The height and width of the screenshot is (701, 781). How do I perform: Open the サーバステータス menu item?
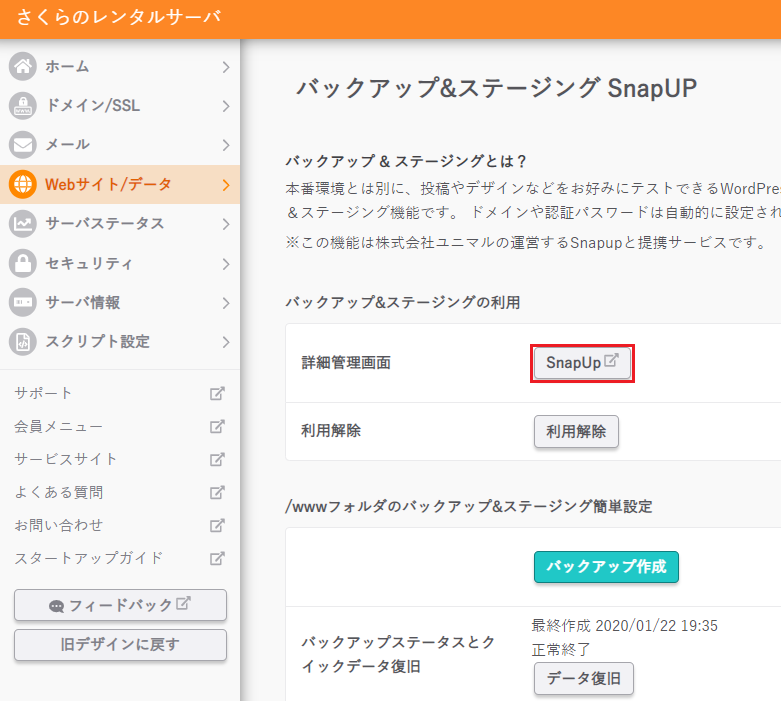105,224
